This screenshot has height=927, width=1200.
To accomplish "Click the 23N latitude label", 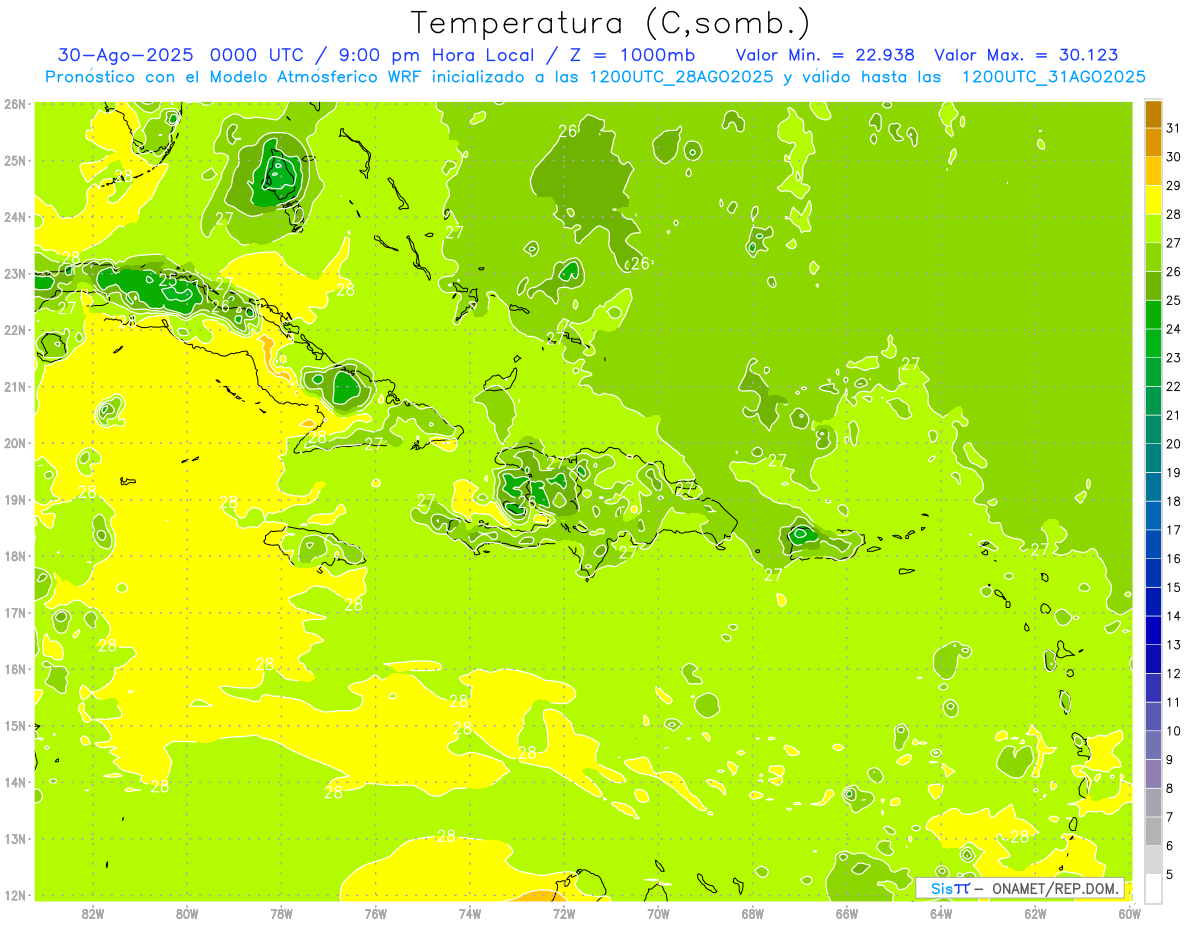I will (x=15, y=273).
